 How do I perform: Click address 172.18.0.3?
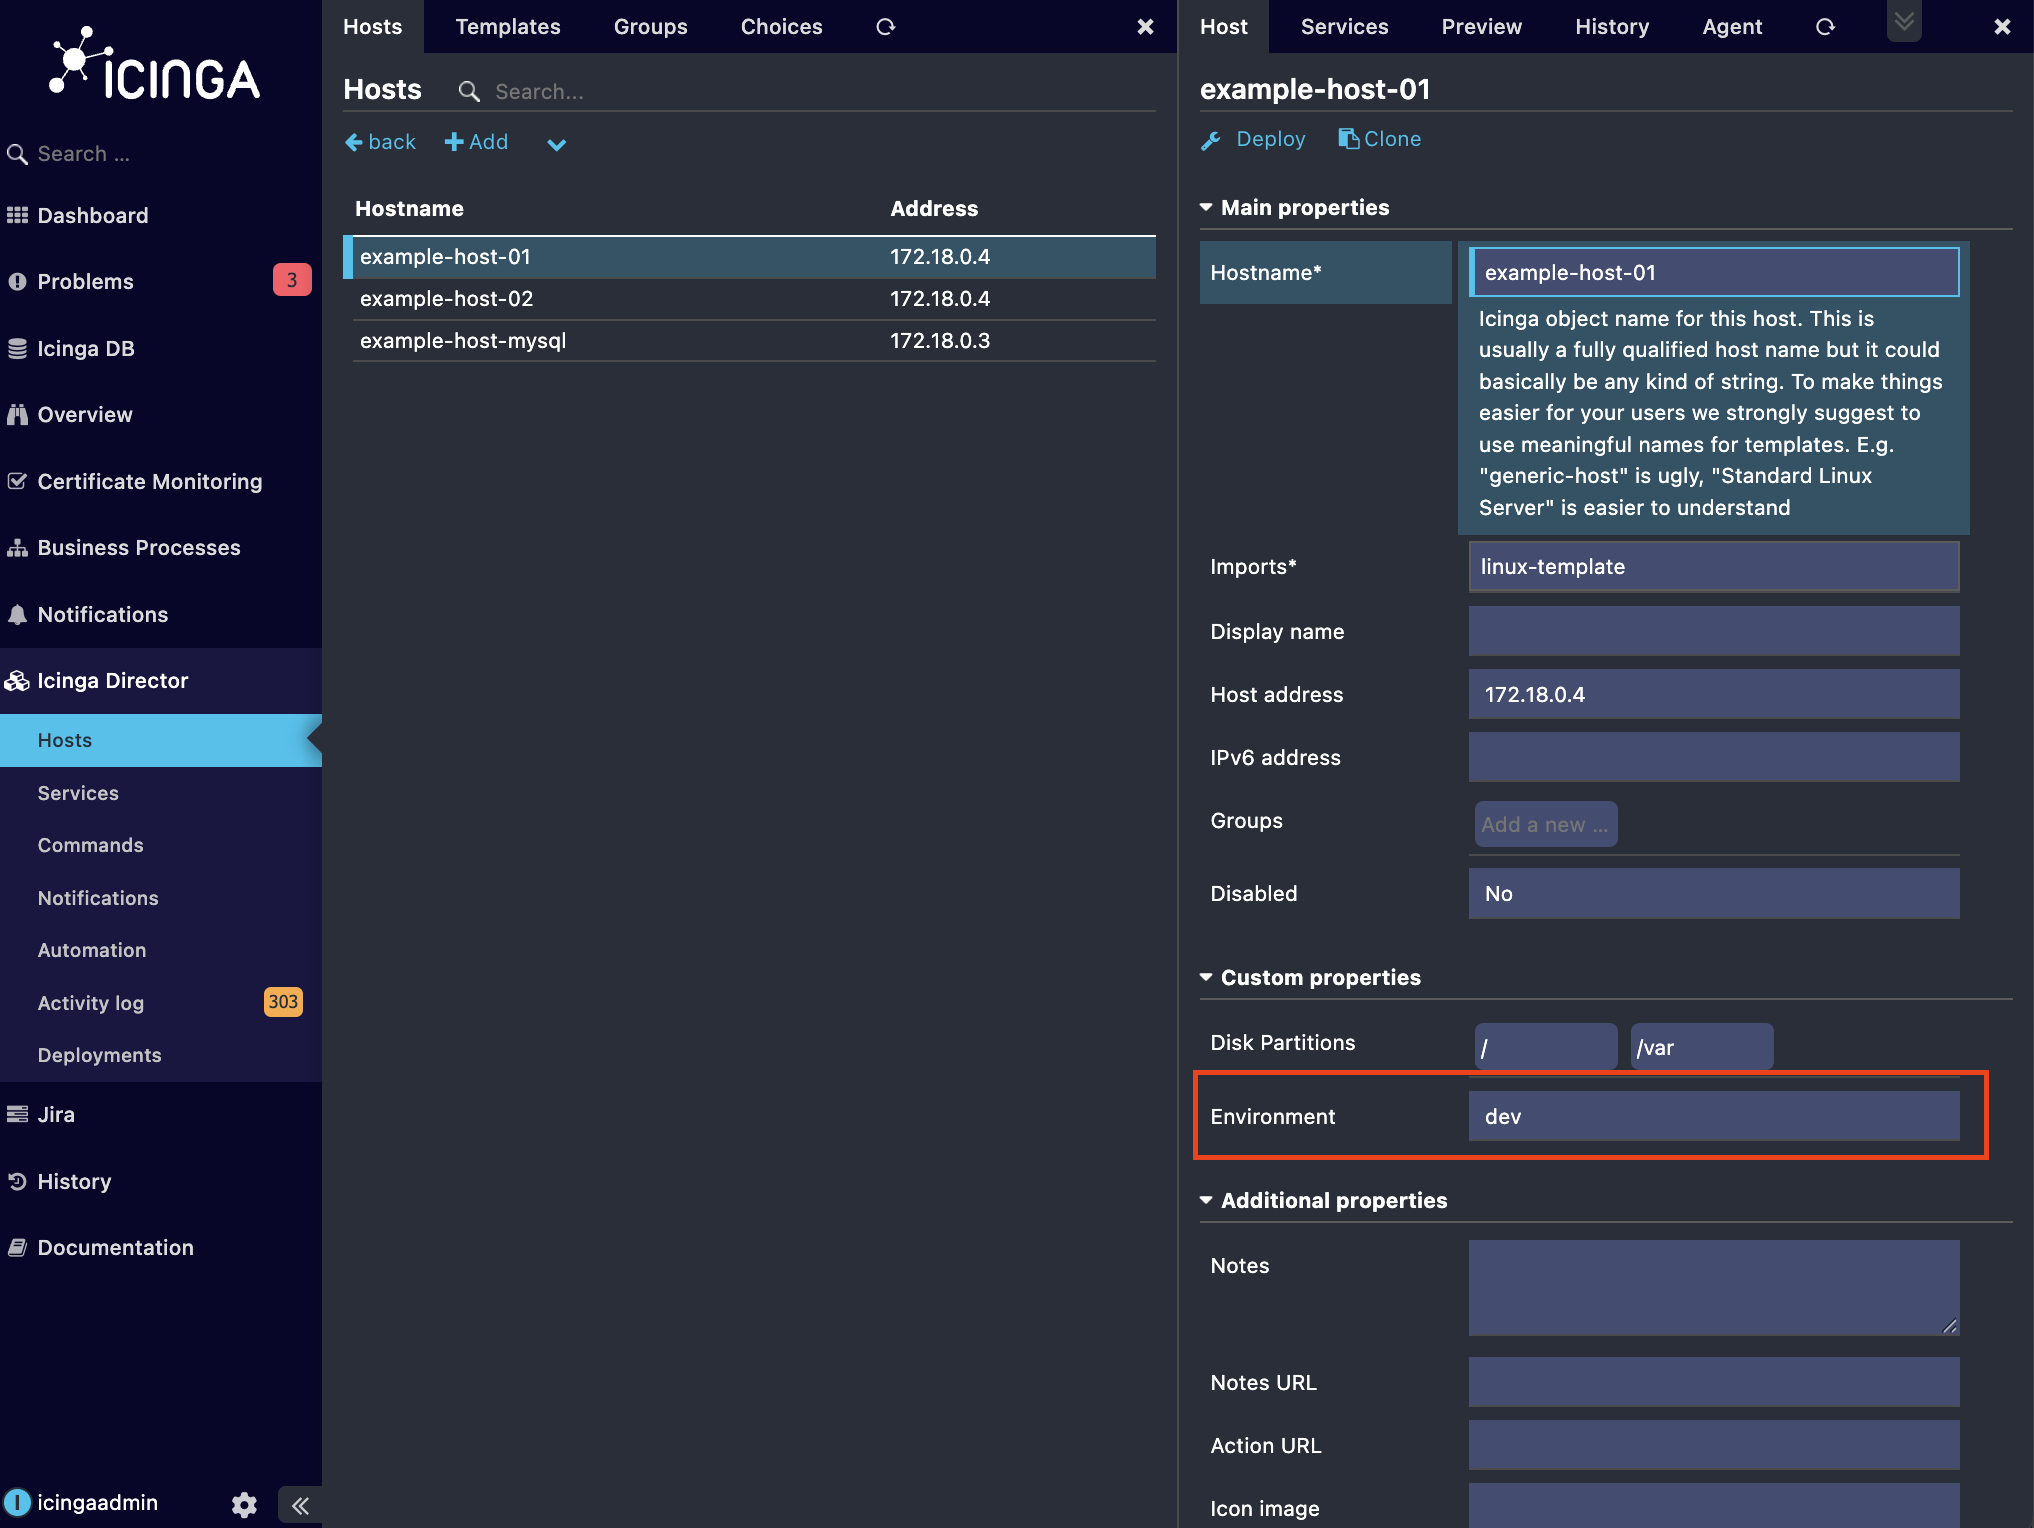(940, 341)
